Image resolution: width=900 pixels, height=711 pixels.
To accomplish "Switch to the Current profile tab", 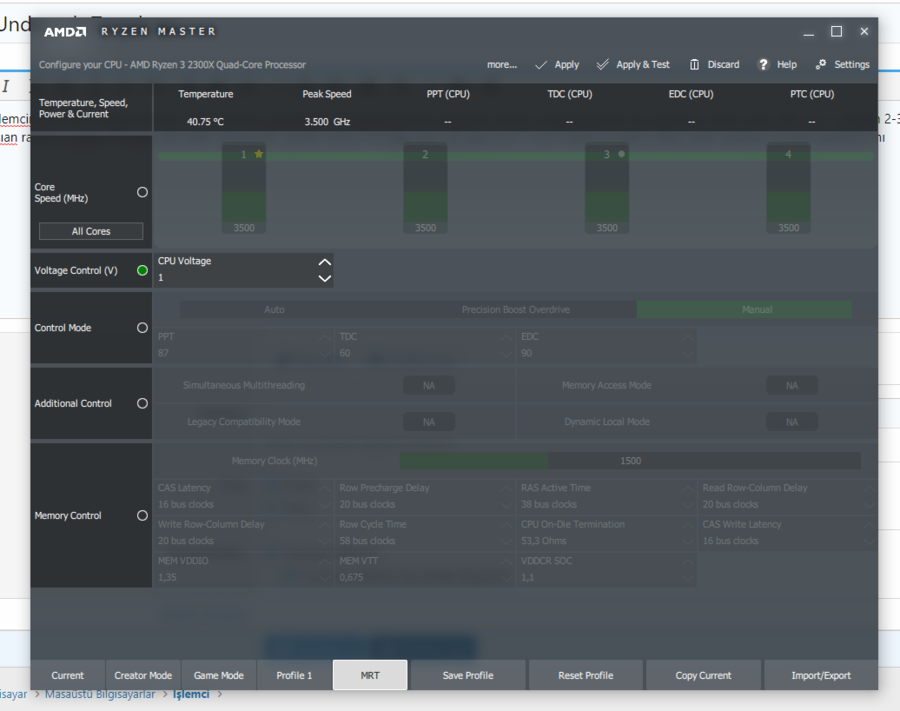I will tap(68, 675).
